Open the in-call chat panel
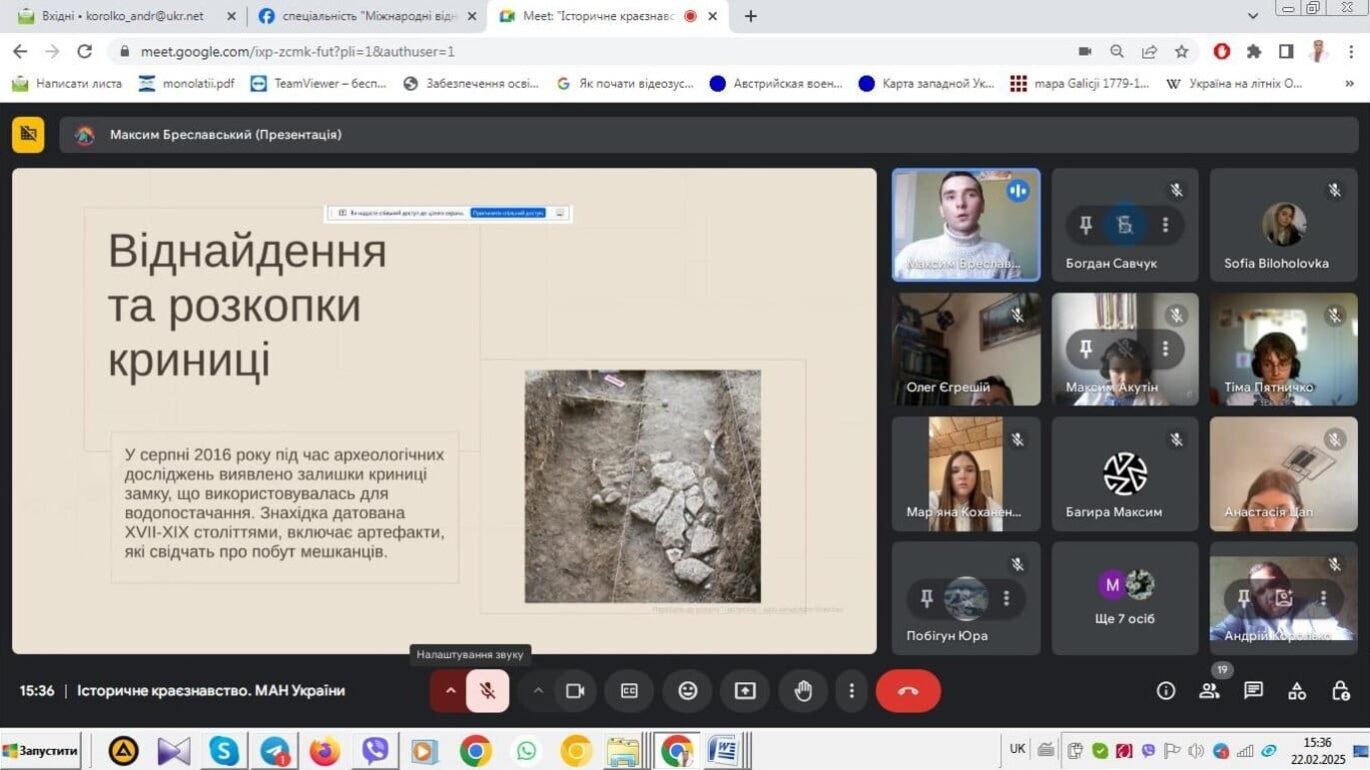 (x=1253, y=691)
